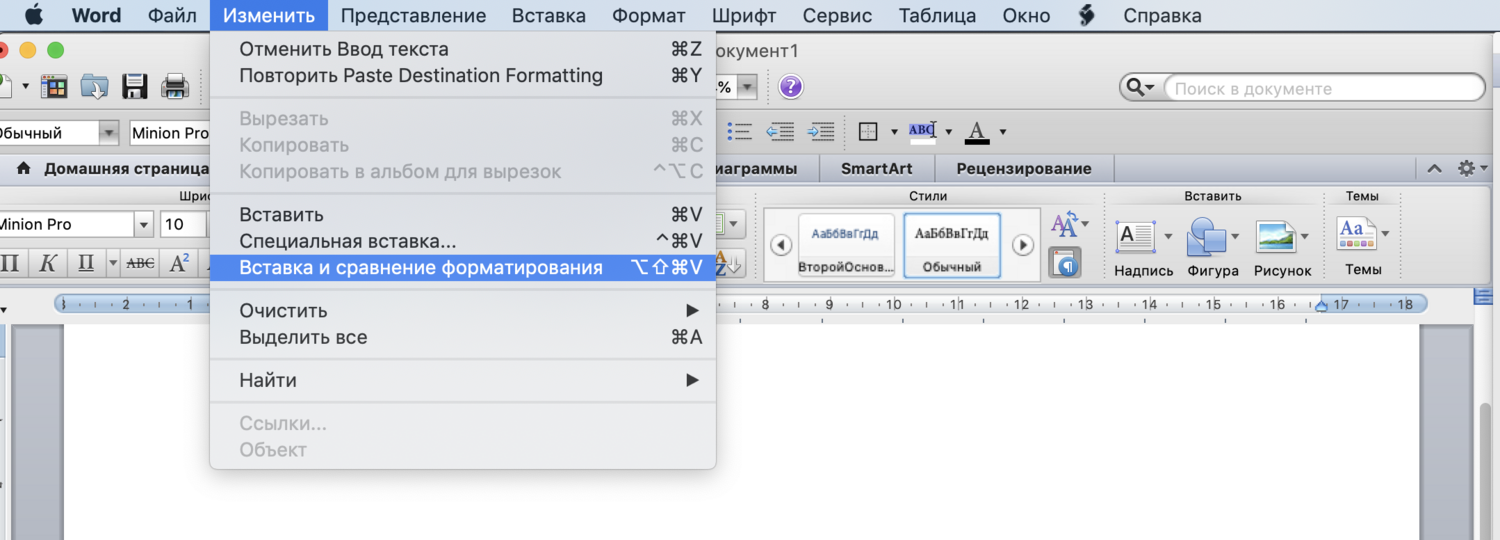Apply font color with the A icon

click(x=977, y=131)
